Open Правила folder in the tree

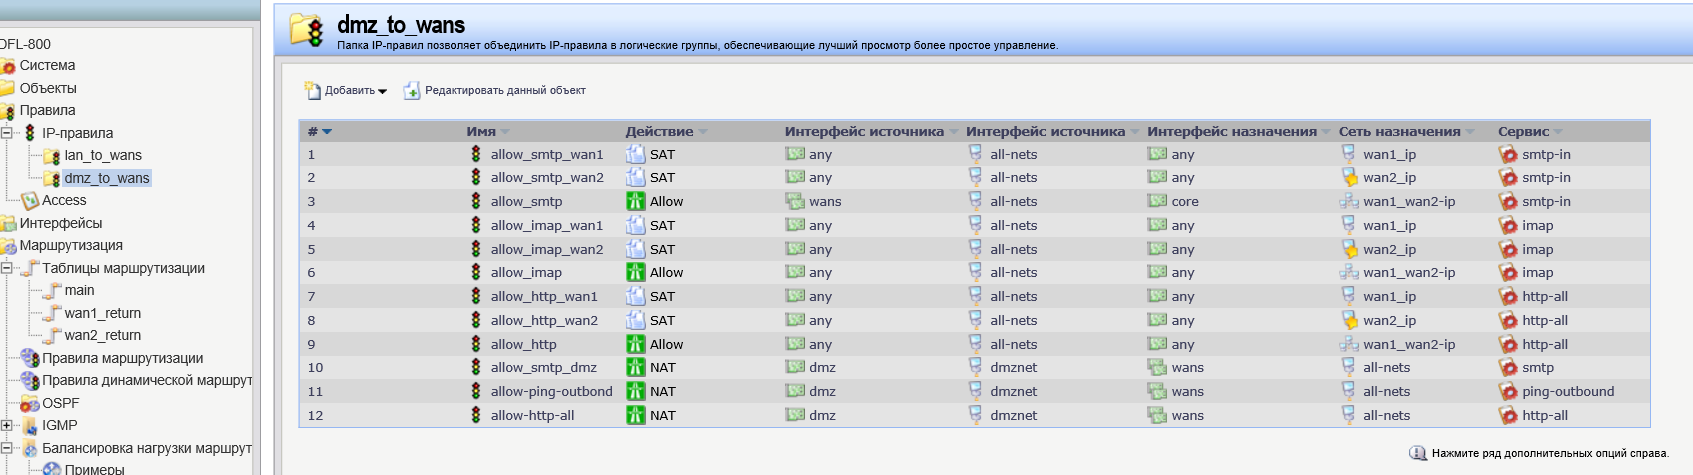point(47,110)
